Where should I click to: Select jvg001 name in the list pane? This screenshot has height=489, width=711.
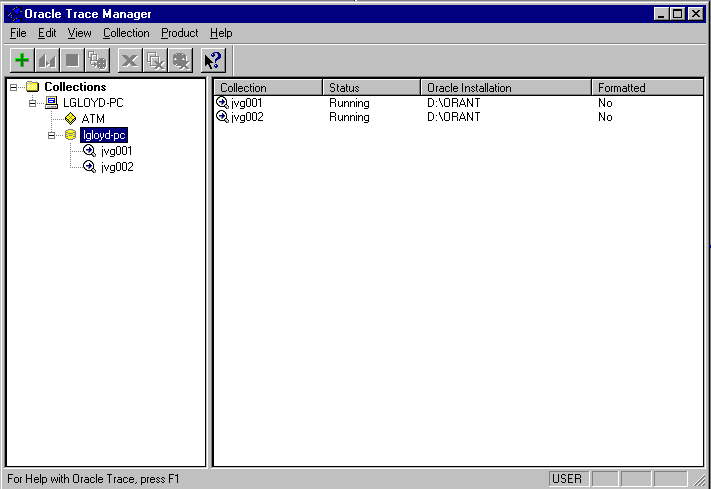point(247,103)
